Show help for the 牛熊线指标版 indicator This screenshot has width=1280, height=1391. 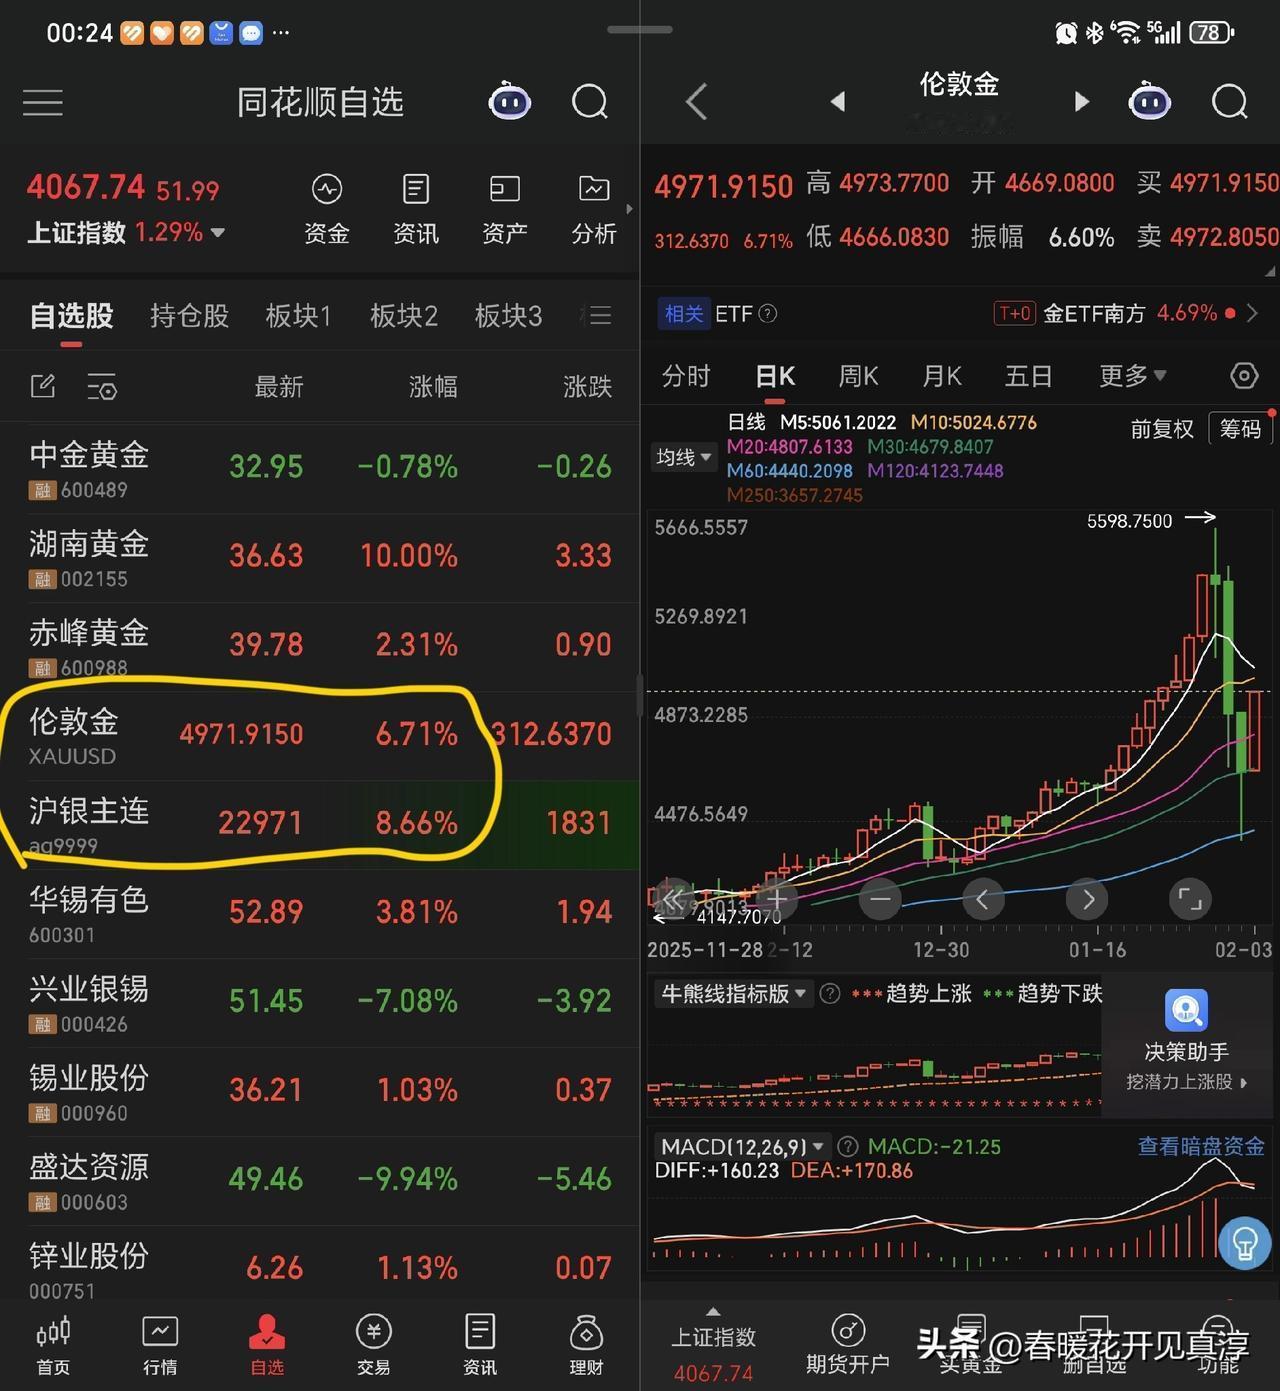pos(829,994)
